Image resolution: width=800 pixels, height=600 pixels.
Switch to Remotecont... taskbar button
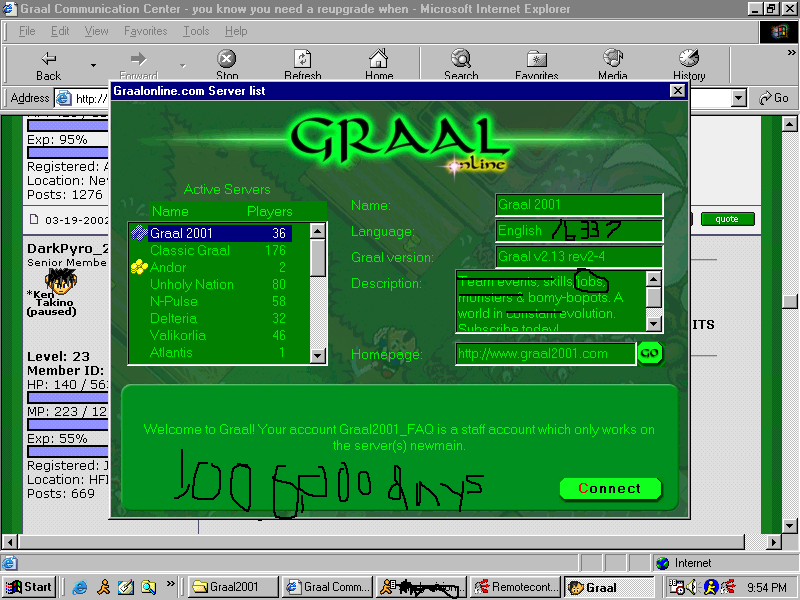point(515,587)
